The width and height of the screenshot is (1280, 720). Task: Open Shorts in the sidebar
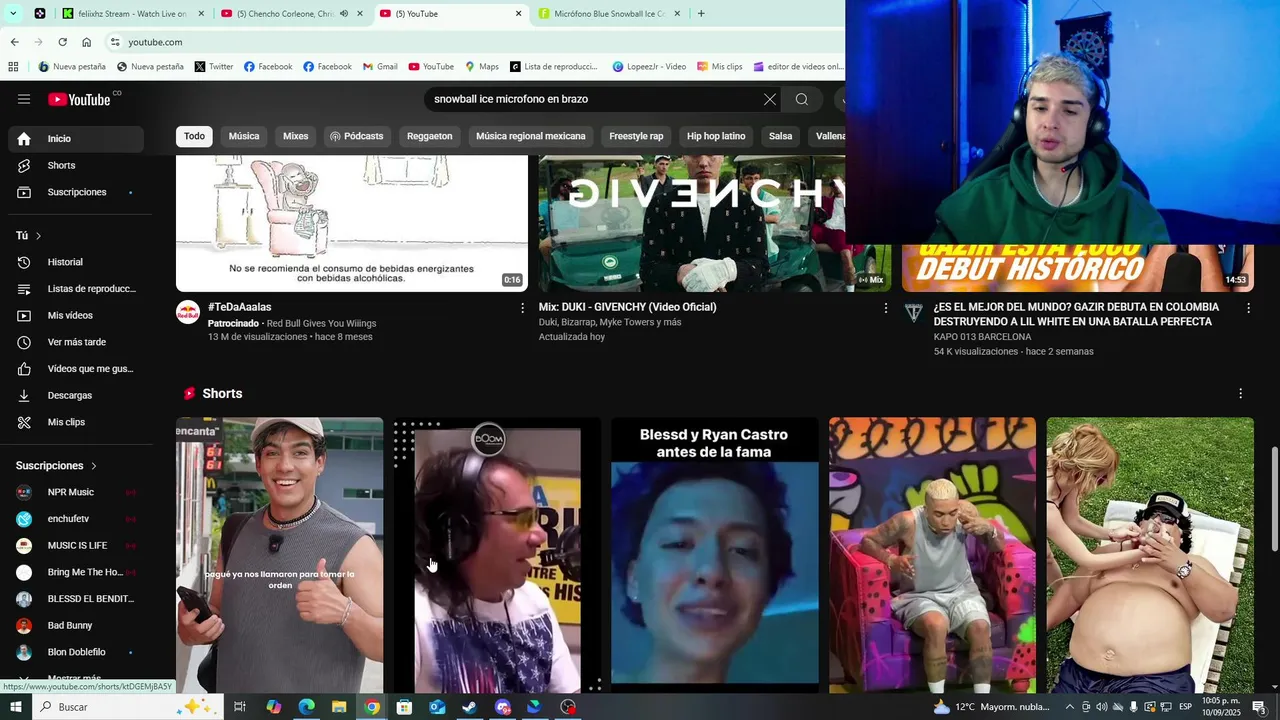76,165
